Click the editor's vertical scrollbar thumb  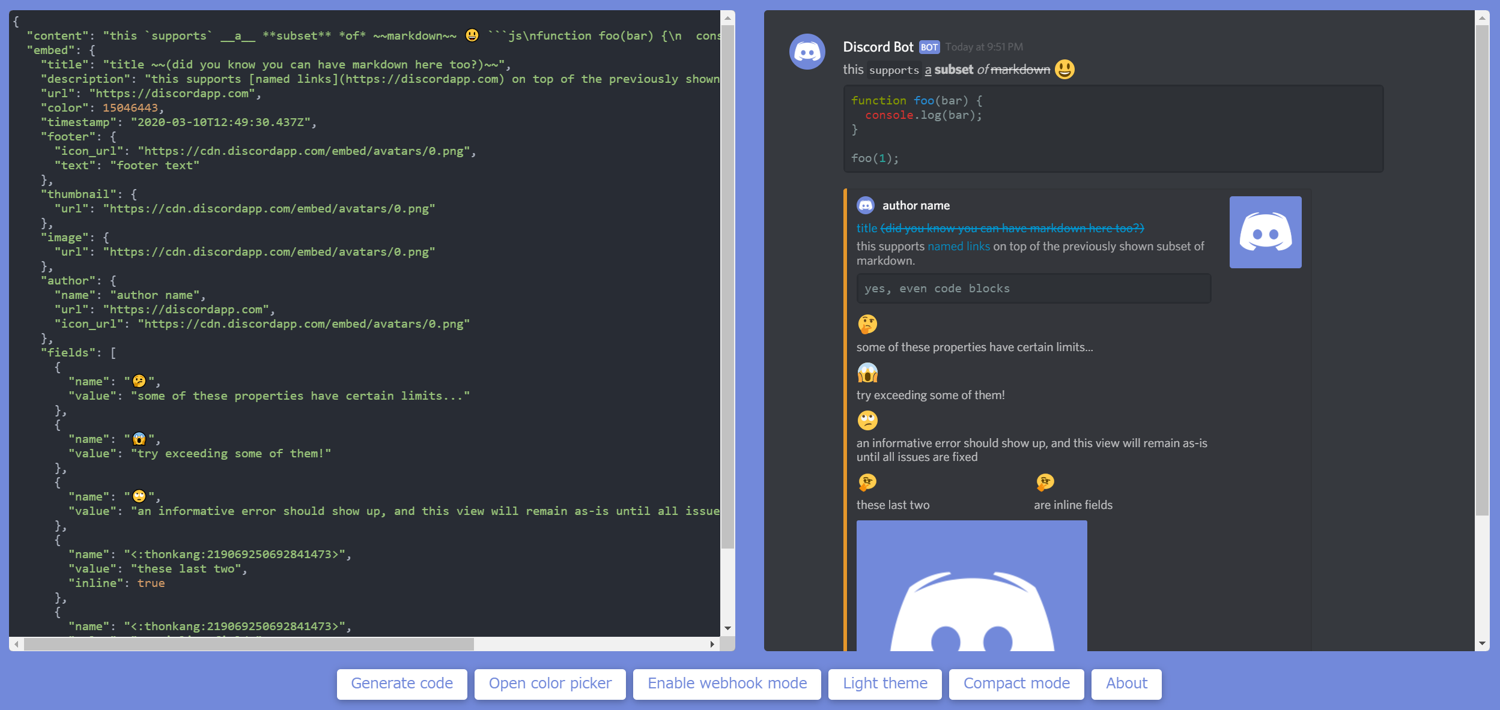[x=727, y=287]
